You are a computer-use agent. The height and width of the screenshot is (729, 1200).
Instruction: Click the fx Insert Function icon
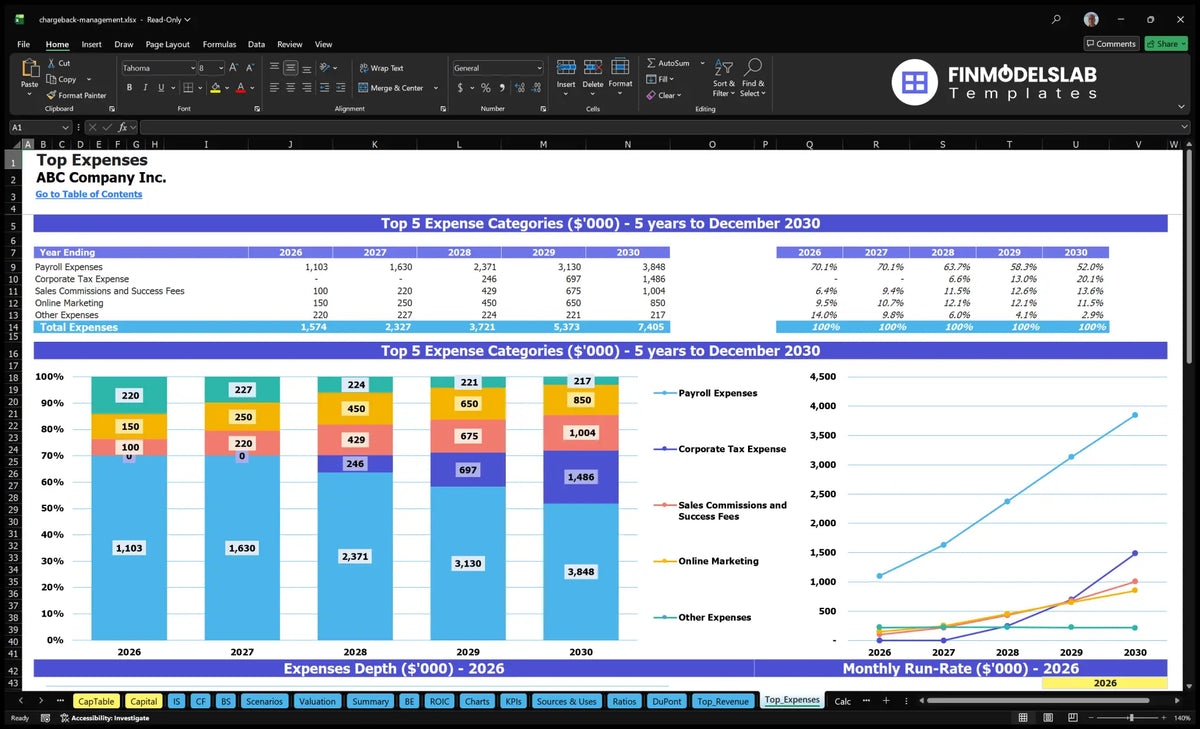tap(122, 127)
